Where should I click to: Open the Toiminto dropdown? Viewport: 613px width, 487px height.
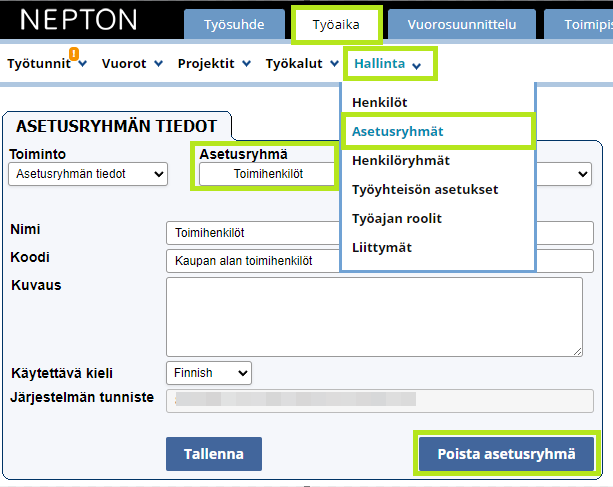click(x=88, y=174)
